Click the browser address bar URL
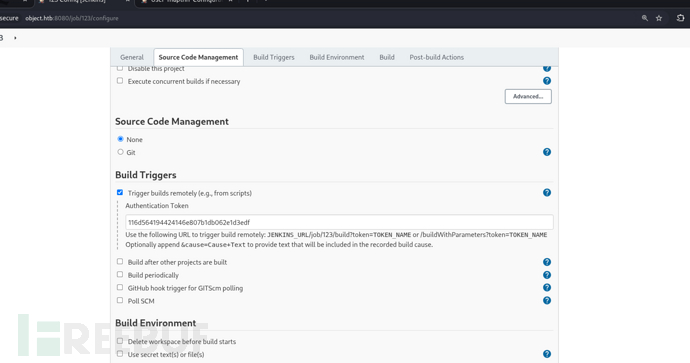690x363 pixels. click(72, 18)
